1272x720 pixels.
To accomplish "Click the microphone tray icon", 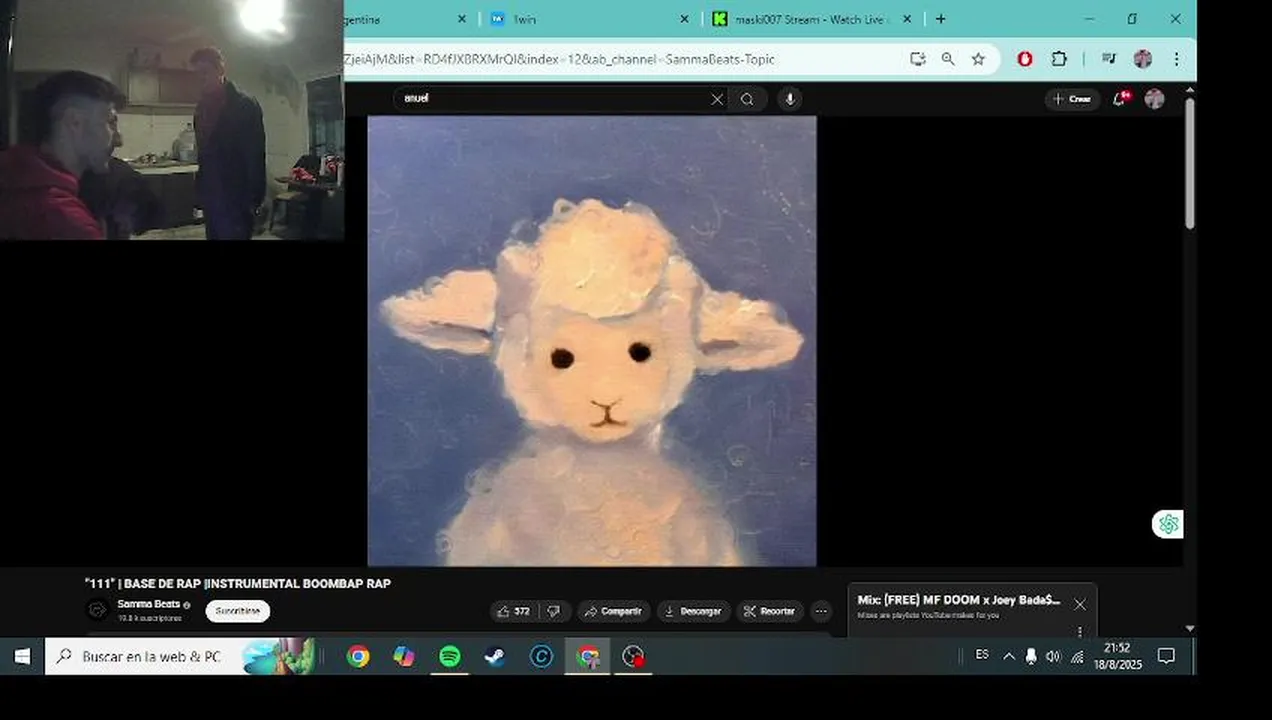I will (1031, 656).
